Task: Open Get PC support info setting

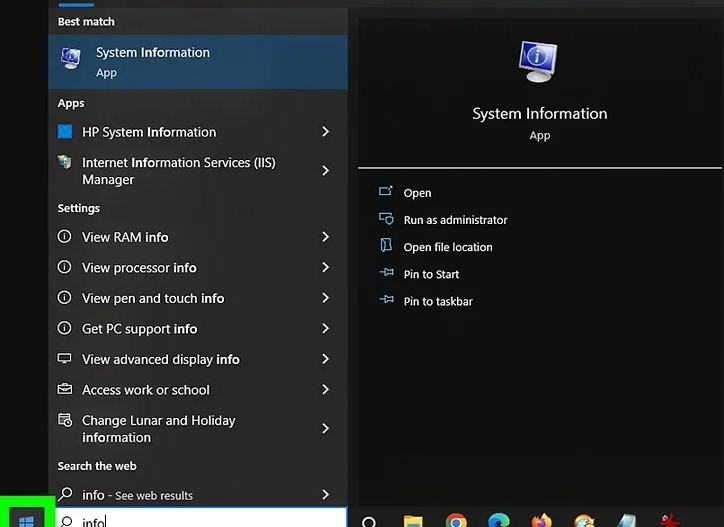Action: tap(198, 328)
